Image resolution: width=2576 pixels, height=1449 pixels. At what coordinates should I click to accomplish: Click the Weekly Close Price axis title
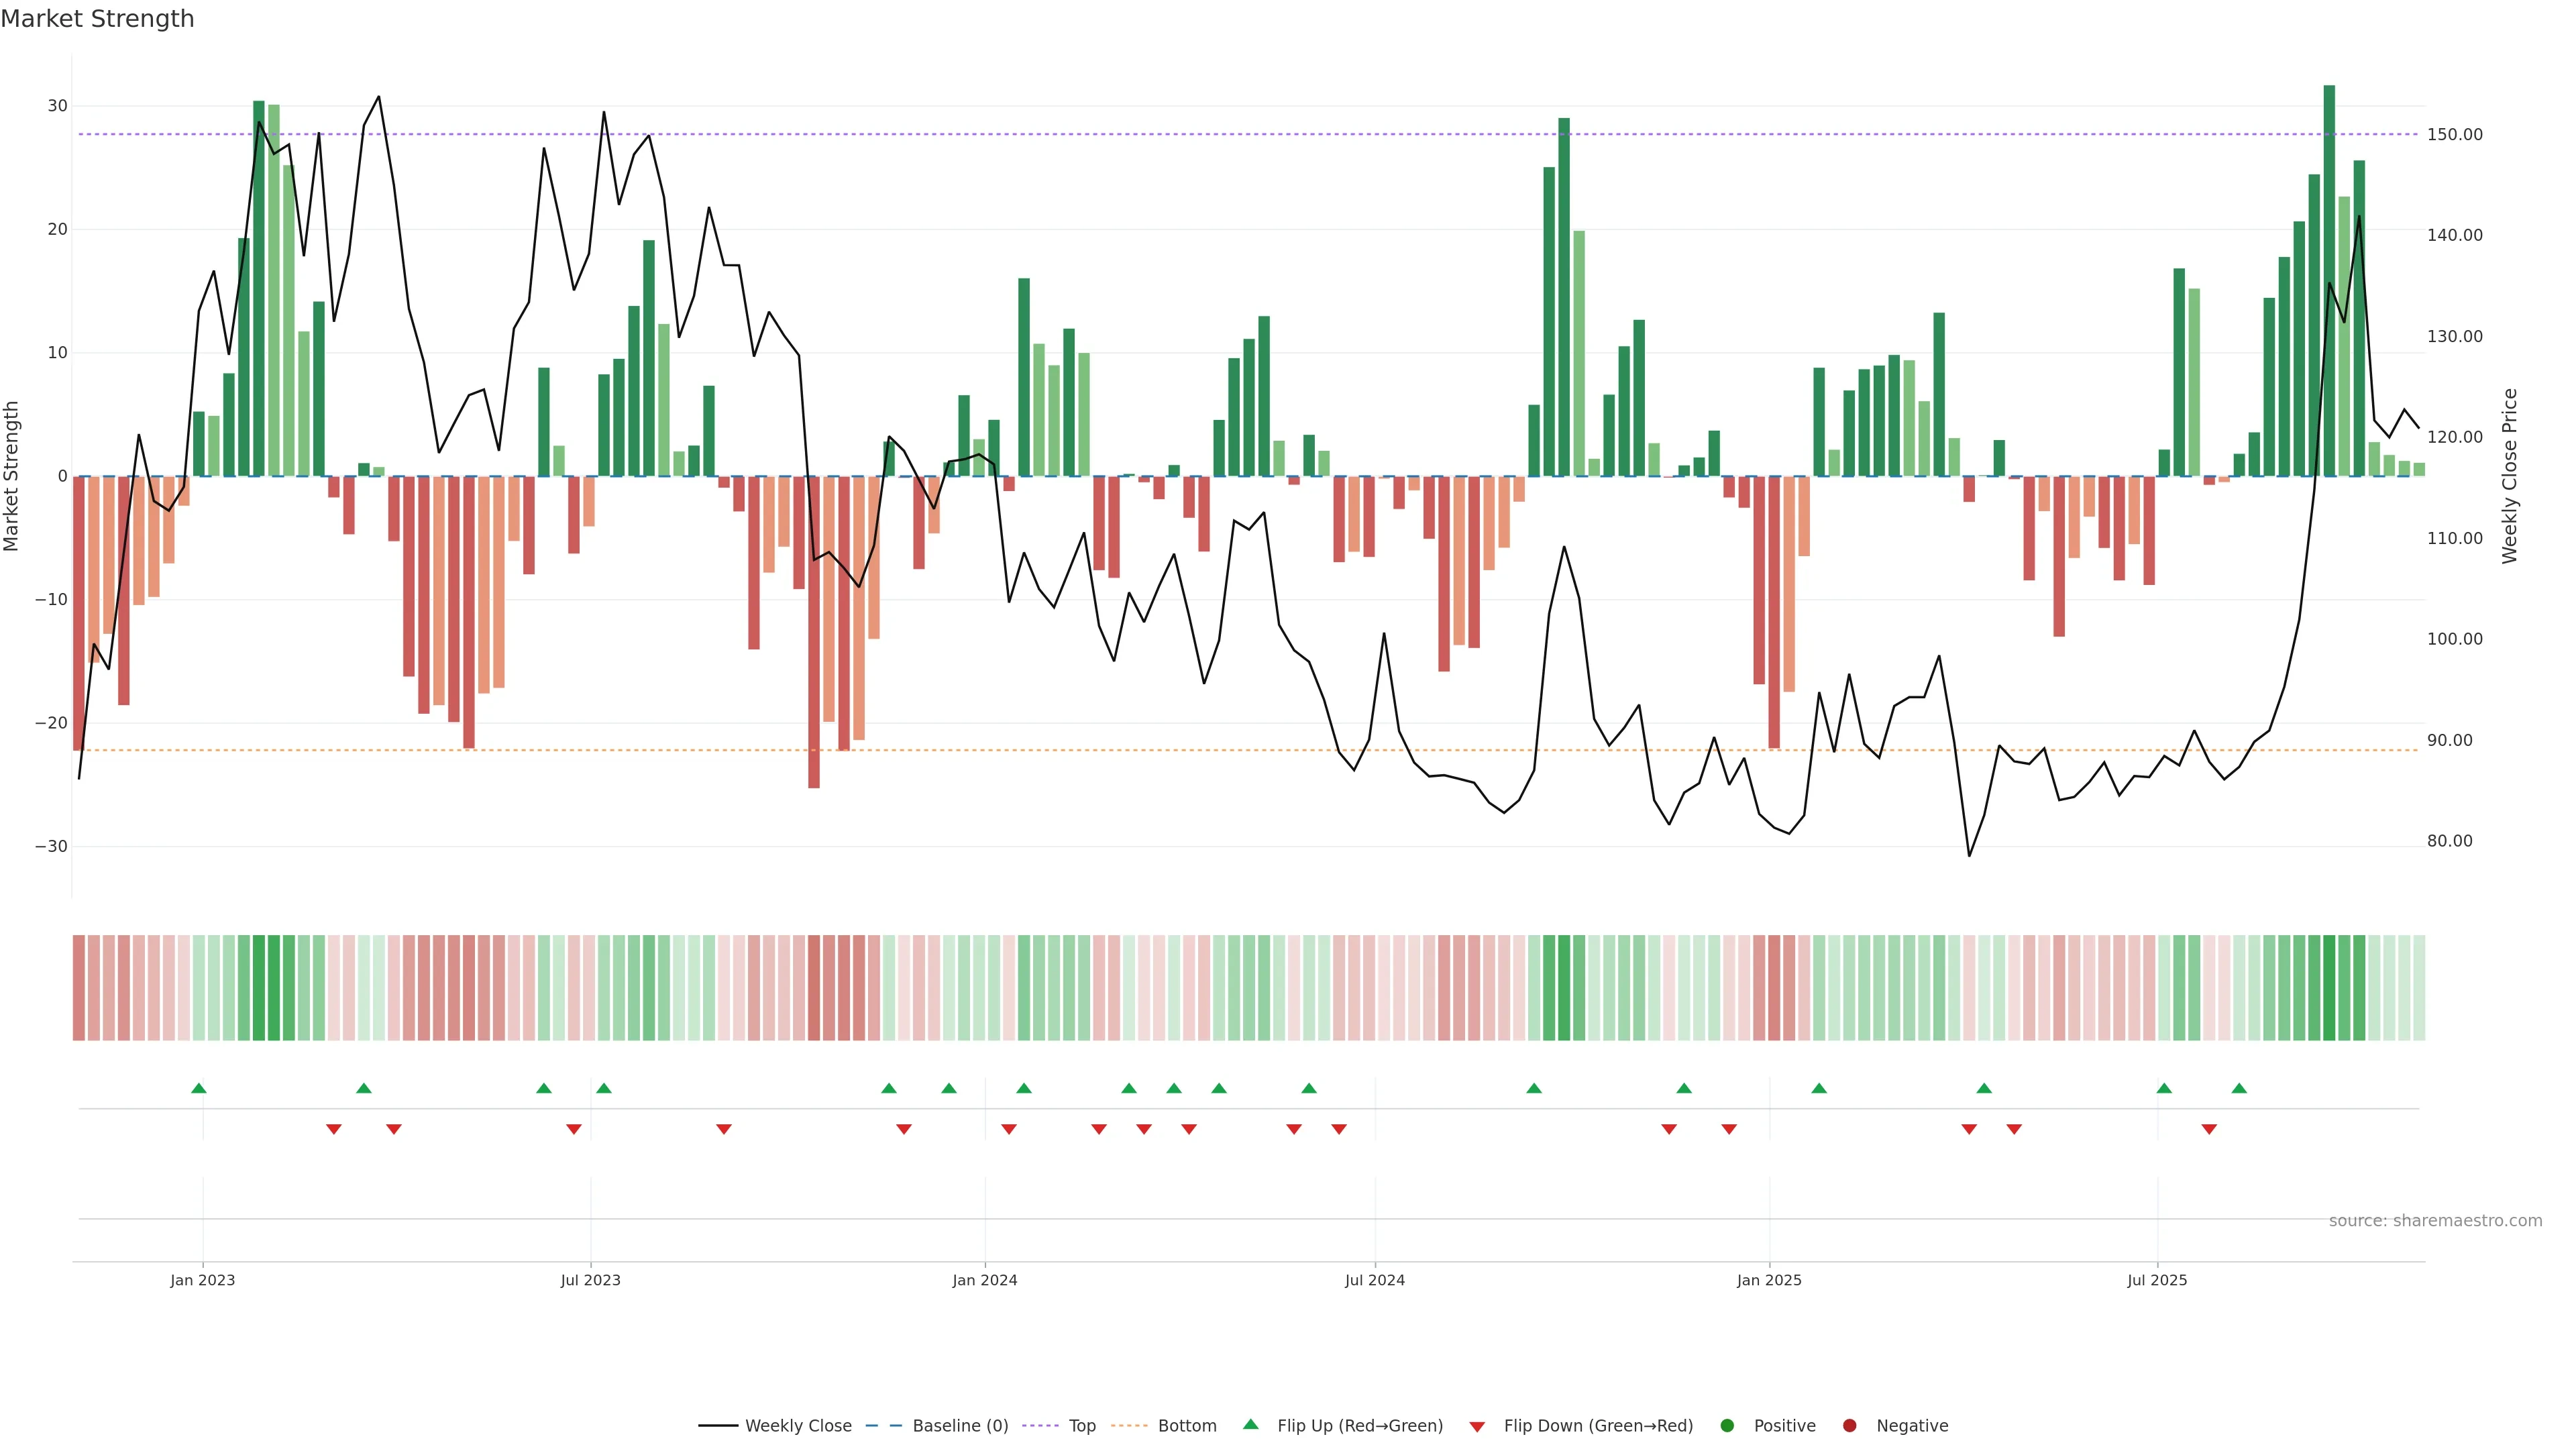[x=2510, y=476]
